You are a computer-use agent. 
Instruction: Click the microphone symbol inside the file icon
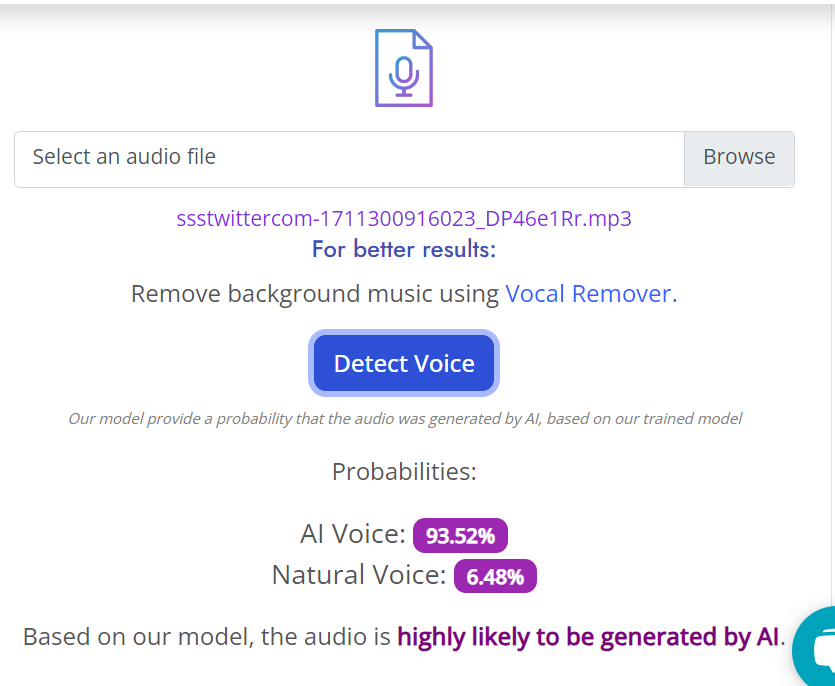coord(404,77)
